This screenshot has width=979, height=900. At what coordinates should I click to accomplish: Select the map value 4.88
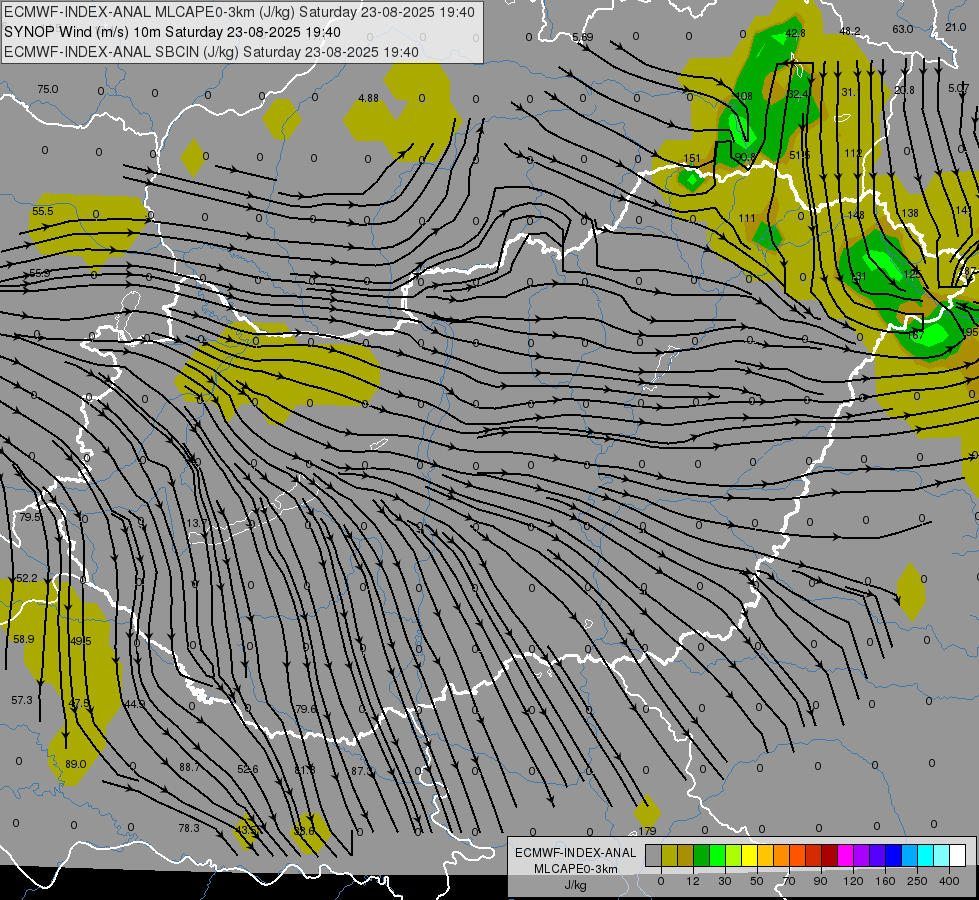click(x=368, y=98)
